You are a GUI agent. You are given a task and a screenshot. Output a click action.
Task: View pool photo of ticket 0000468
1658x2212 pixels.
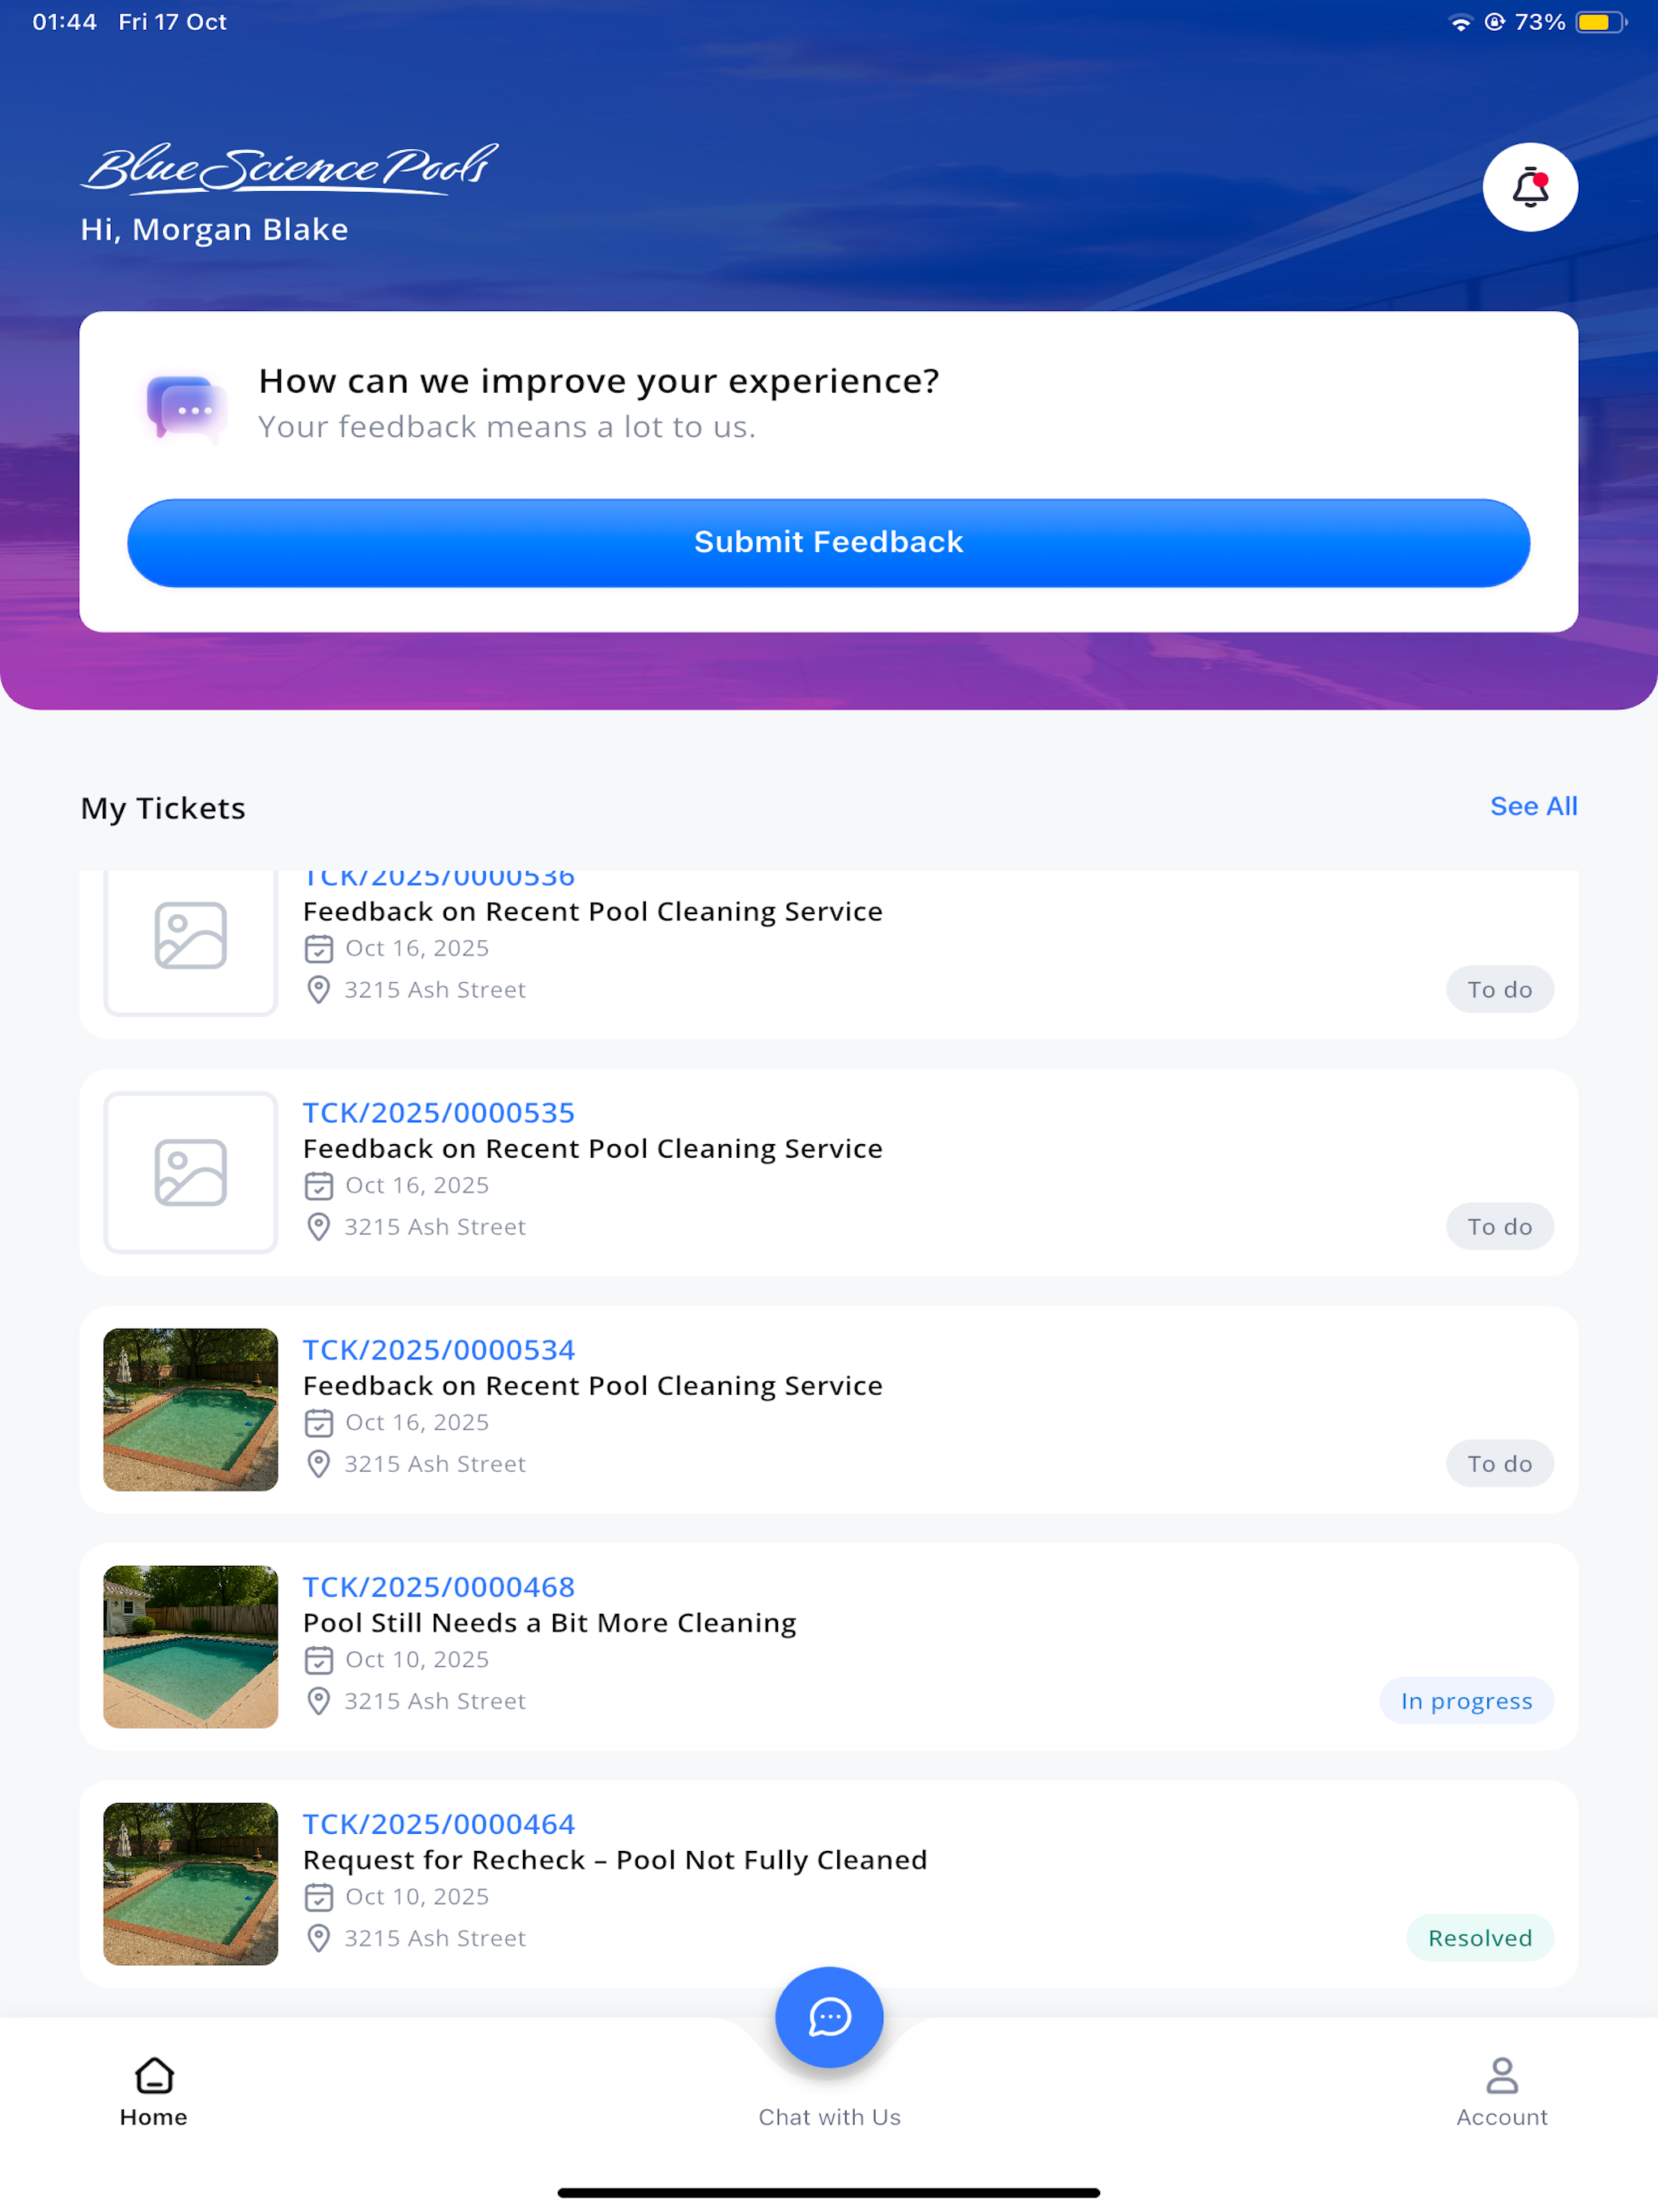pyautogui.click(x=191, y=1646)
